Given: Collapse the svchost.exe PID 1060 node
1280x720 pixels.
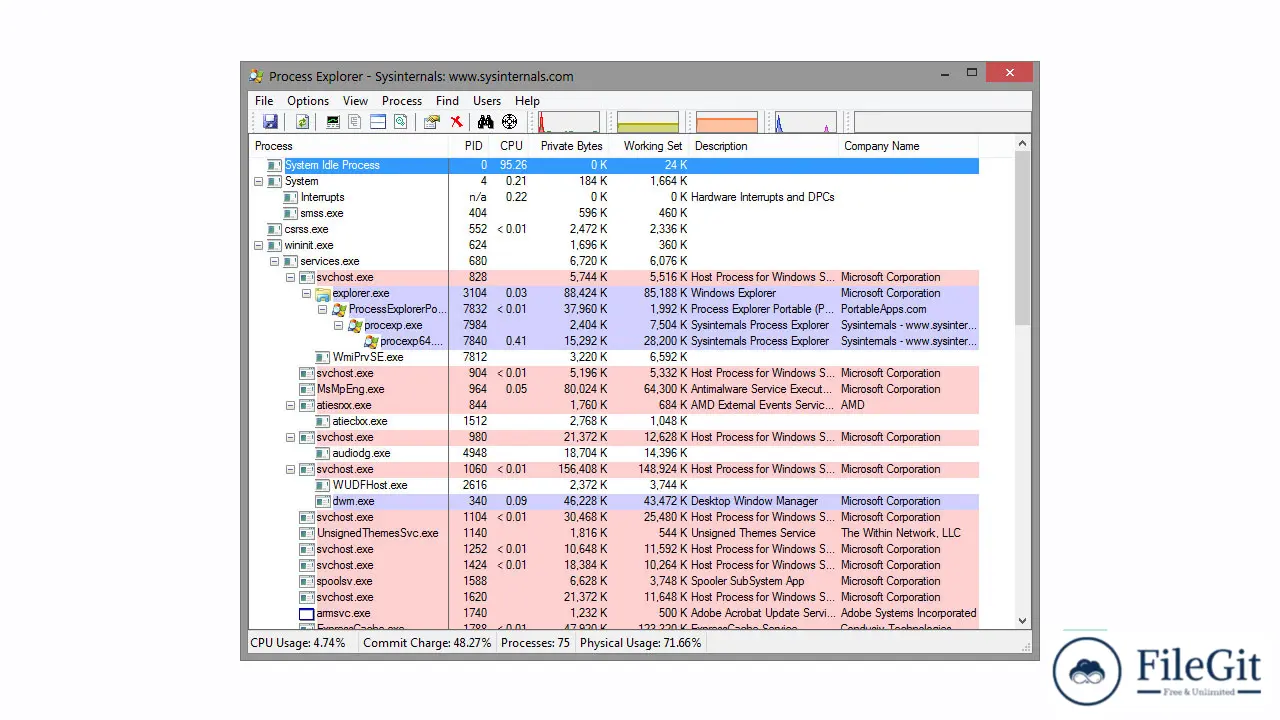Looking at the screenshot, I should click(290, 469).
